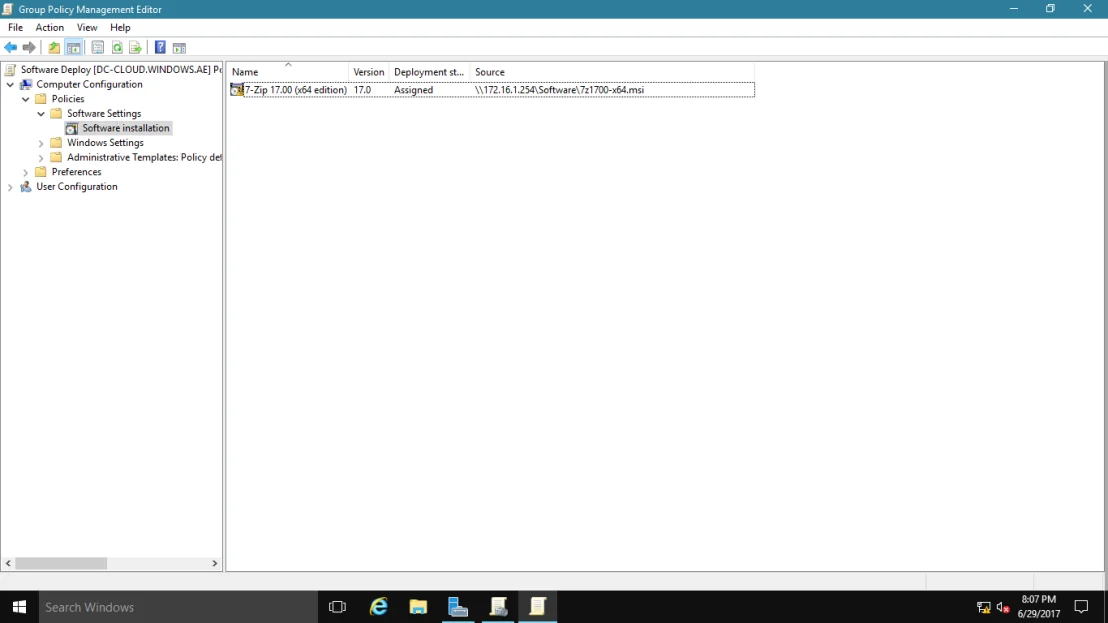Viewport: 1108px width, 623px height.
Task: Collapse the Computer Configuration node
Action: [10, 84]
